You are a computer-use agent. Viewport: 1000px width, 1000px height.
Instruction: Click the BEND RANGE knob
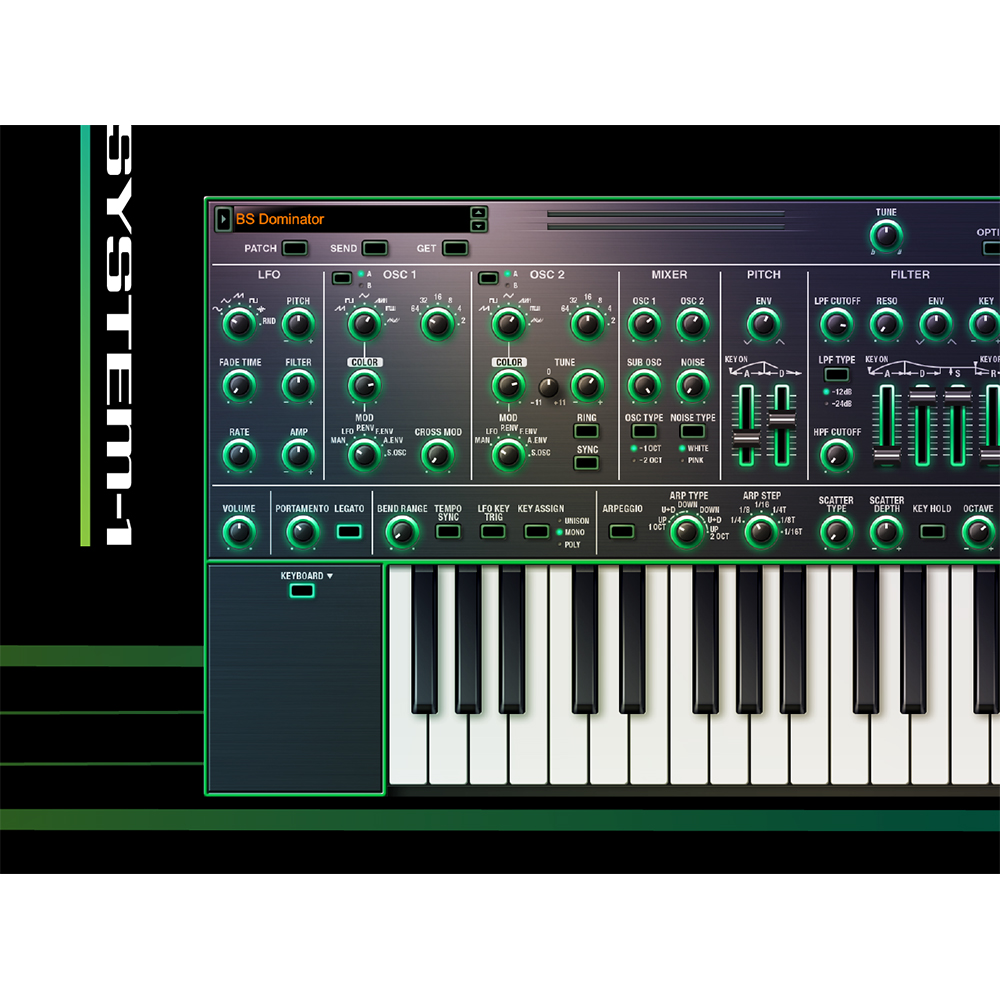click(401, 532)
